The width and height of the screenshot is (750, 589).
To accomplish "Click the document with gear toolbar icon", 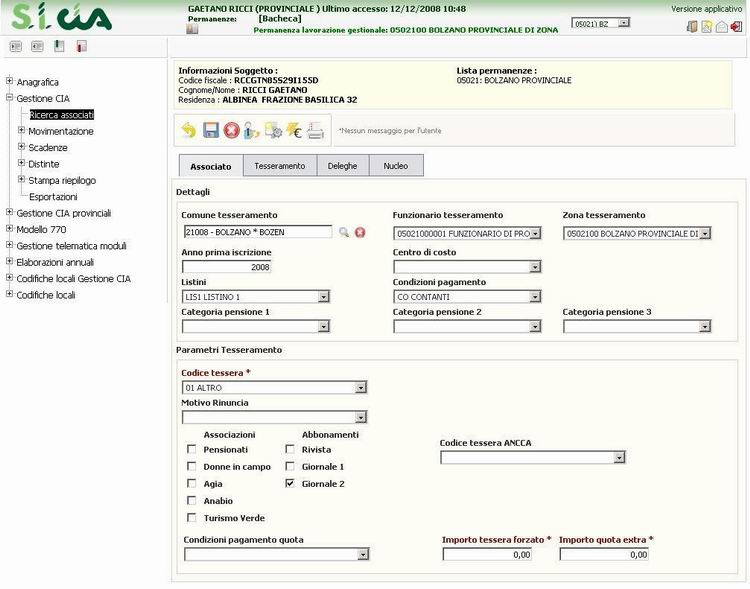I will (273, 130).
